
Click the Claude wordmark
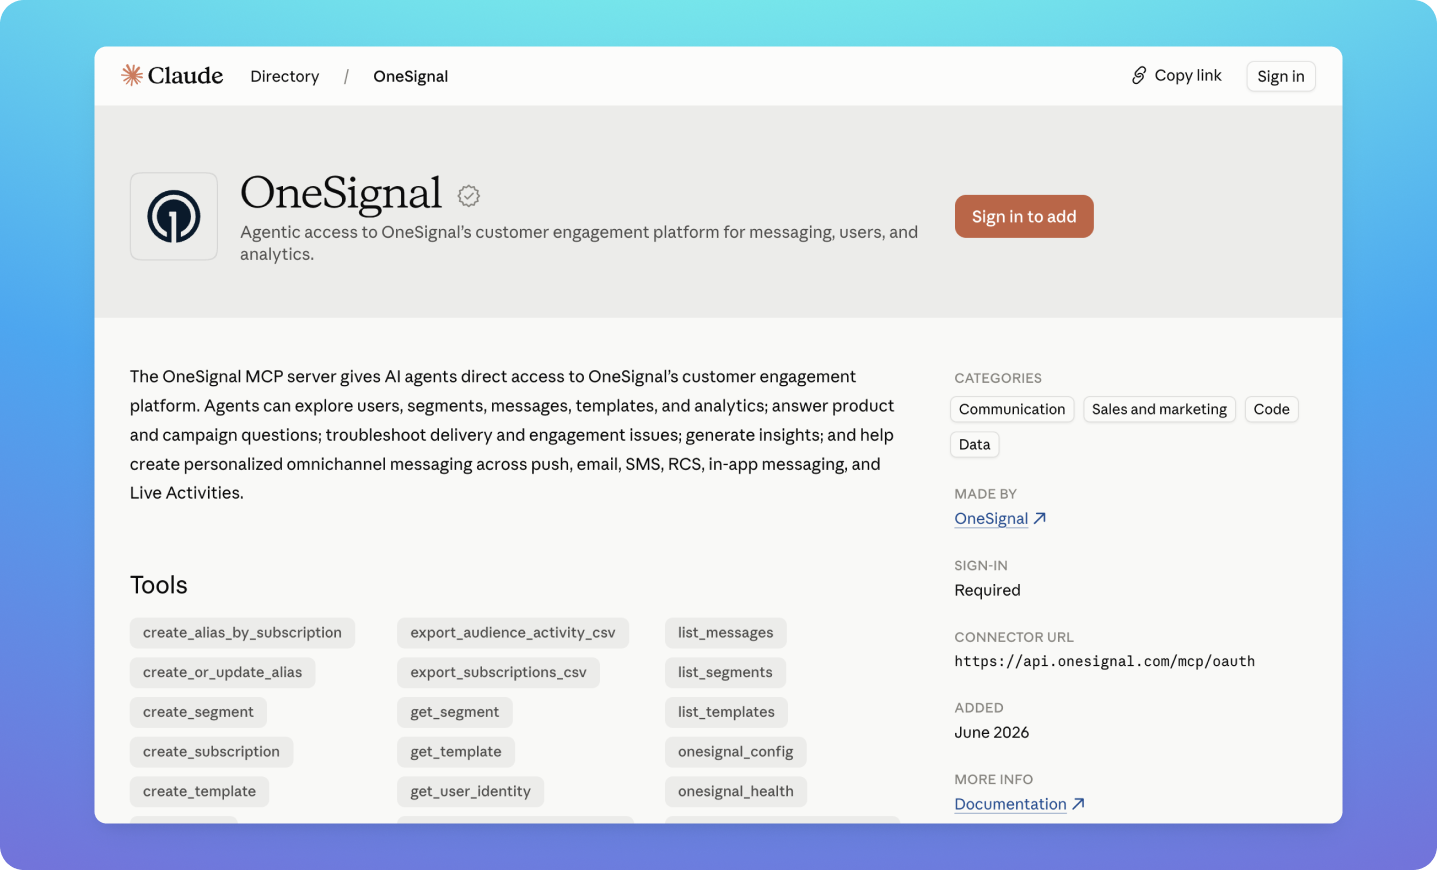click(185, 75)
